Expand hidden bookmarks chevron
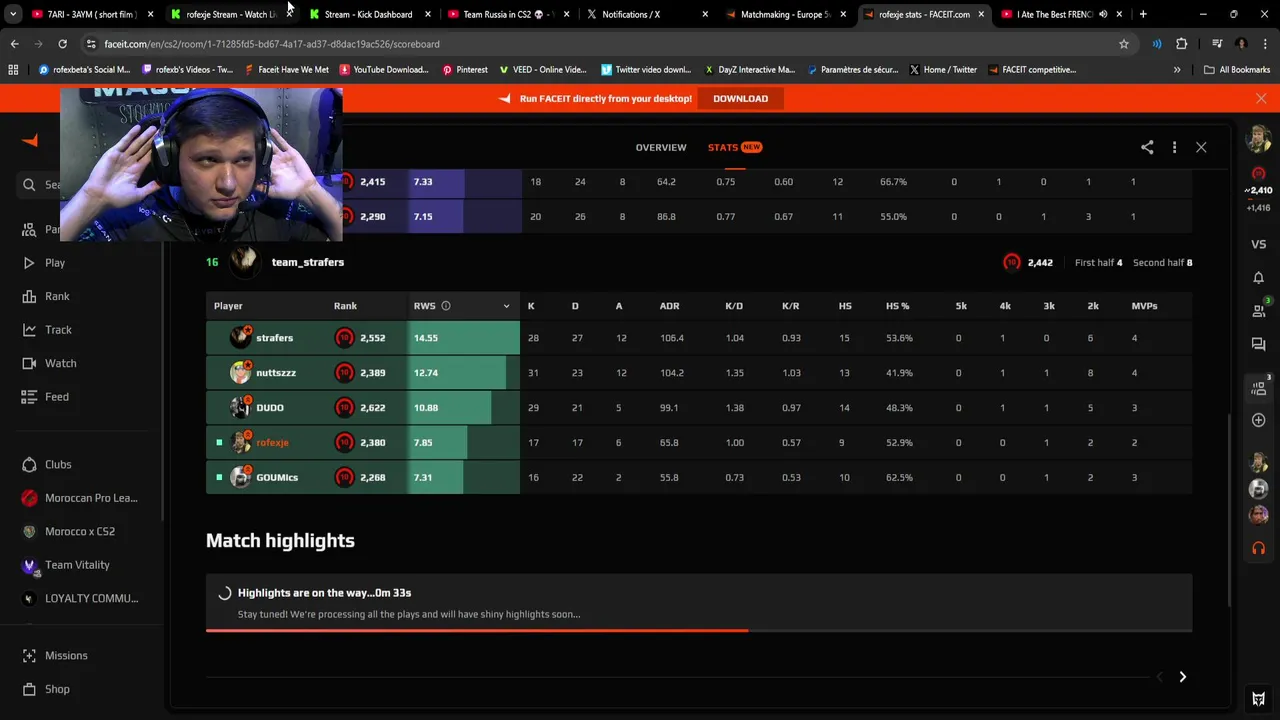The height and width of the screenshot is (720, 1280). (1177, 70)
